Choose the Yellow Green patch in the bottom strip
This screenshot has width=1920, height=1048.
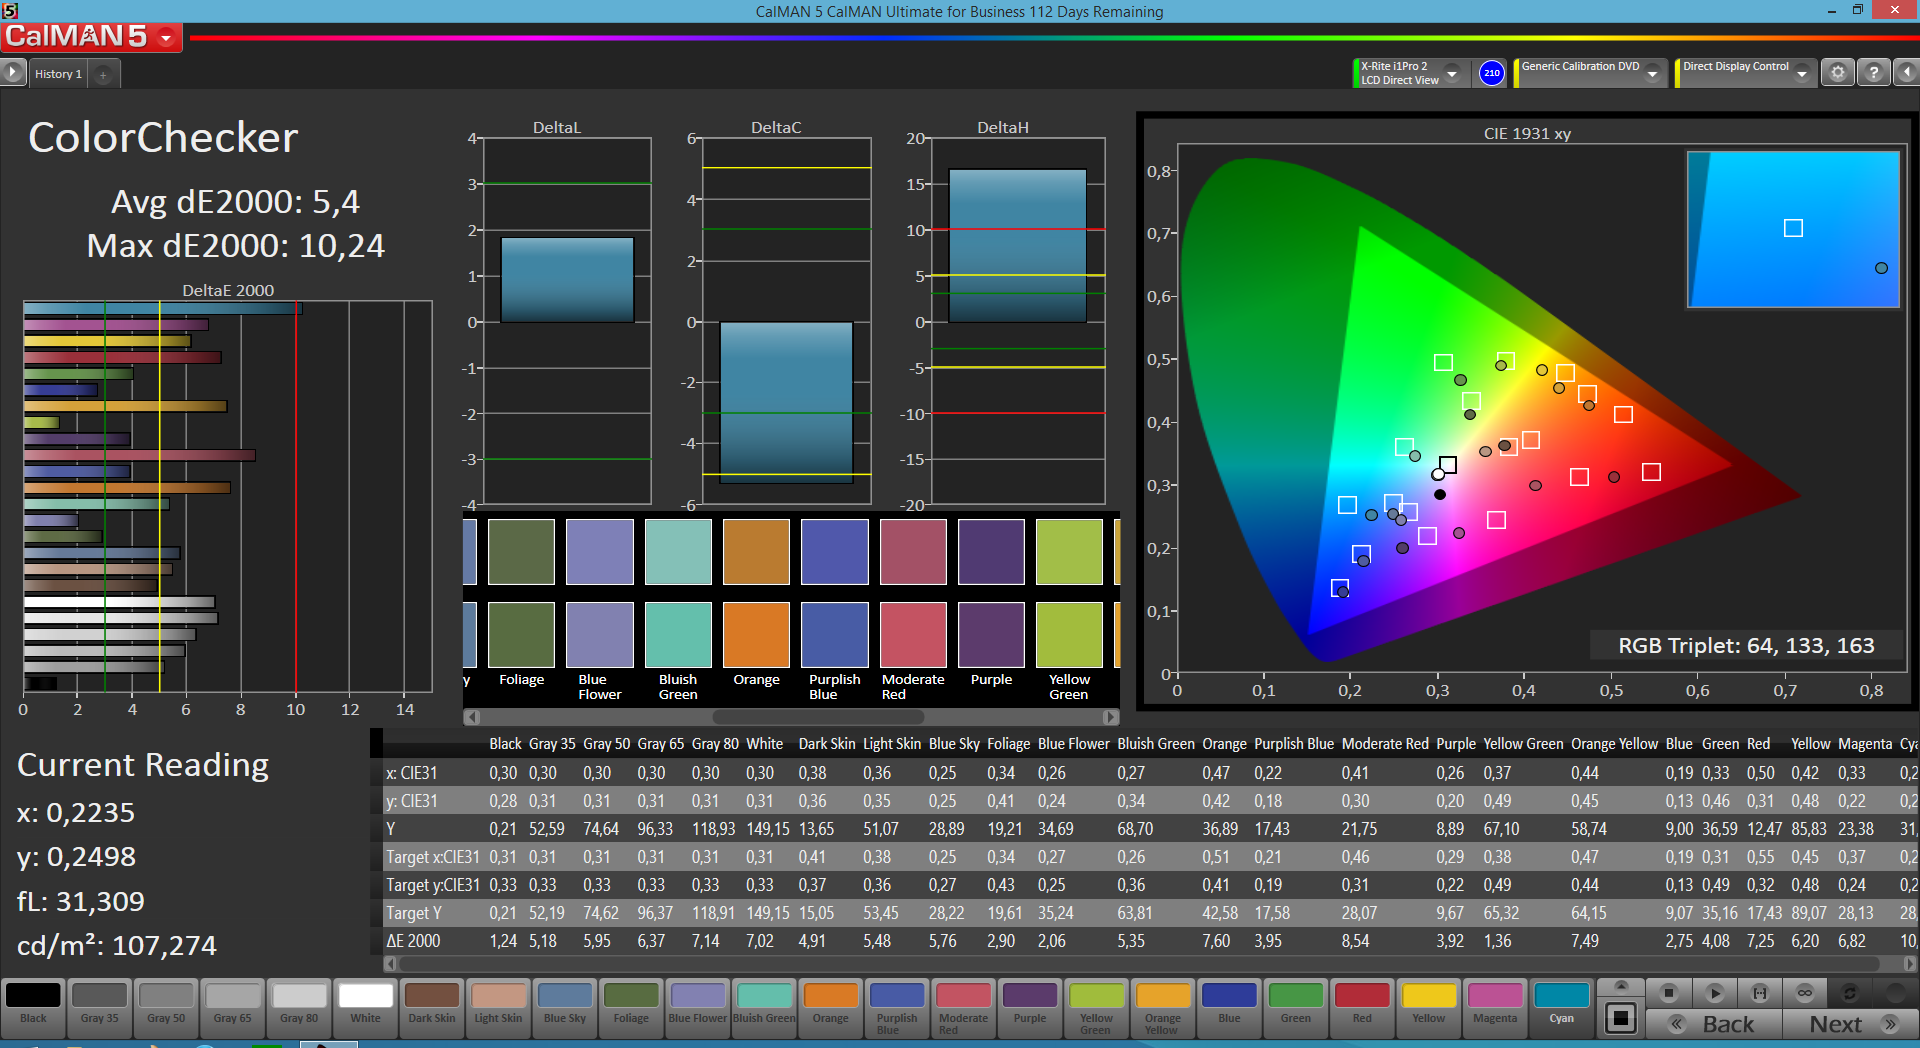(x=1096, y=1007)
